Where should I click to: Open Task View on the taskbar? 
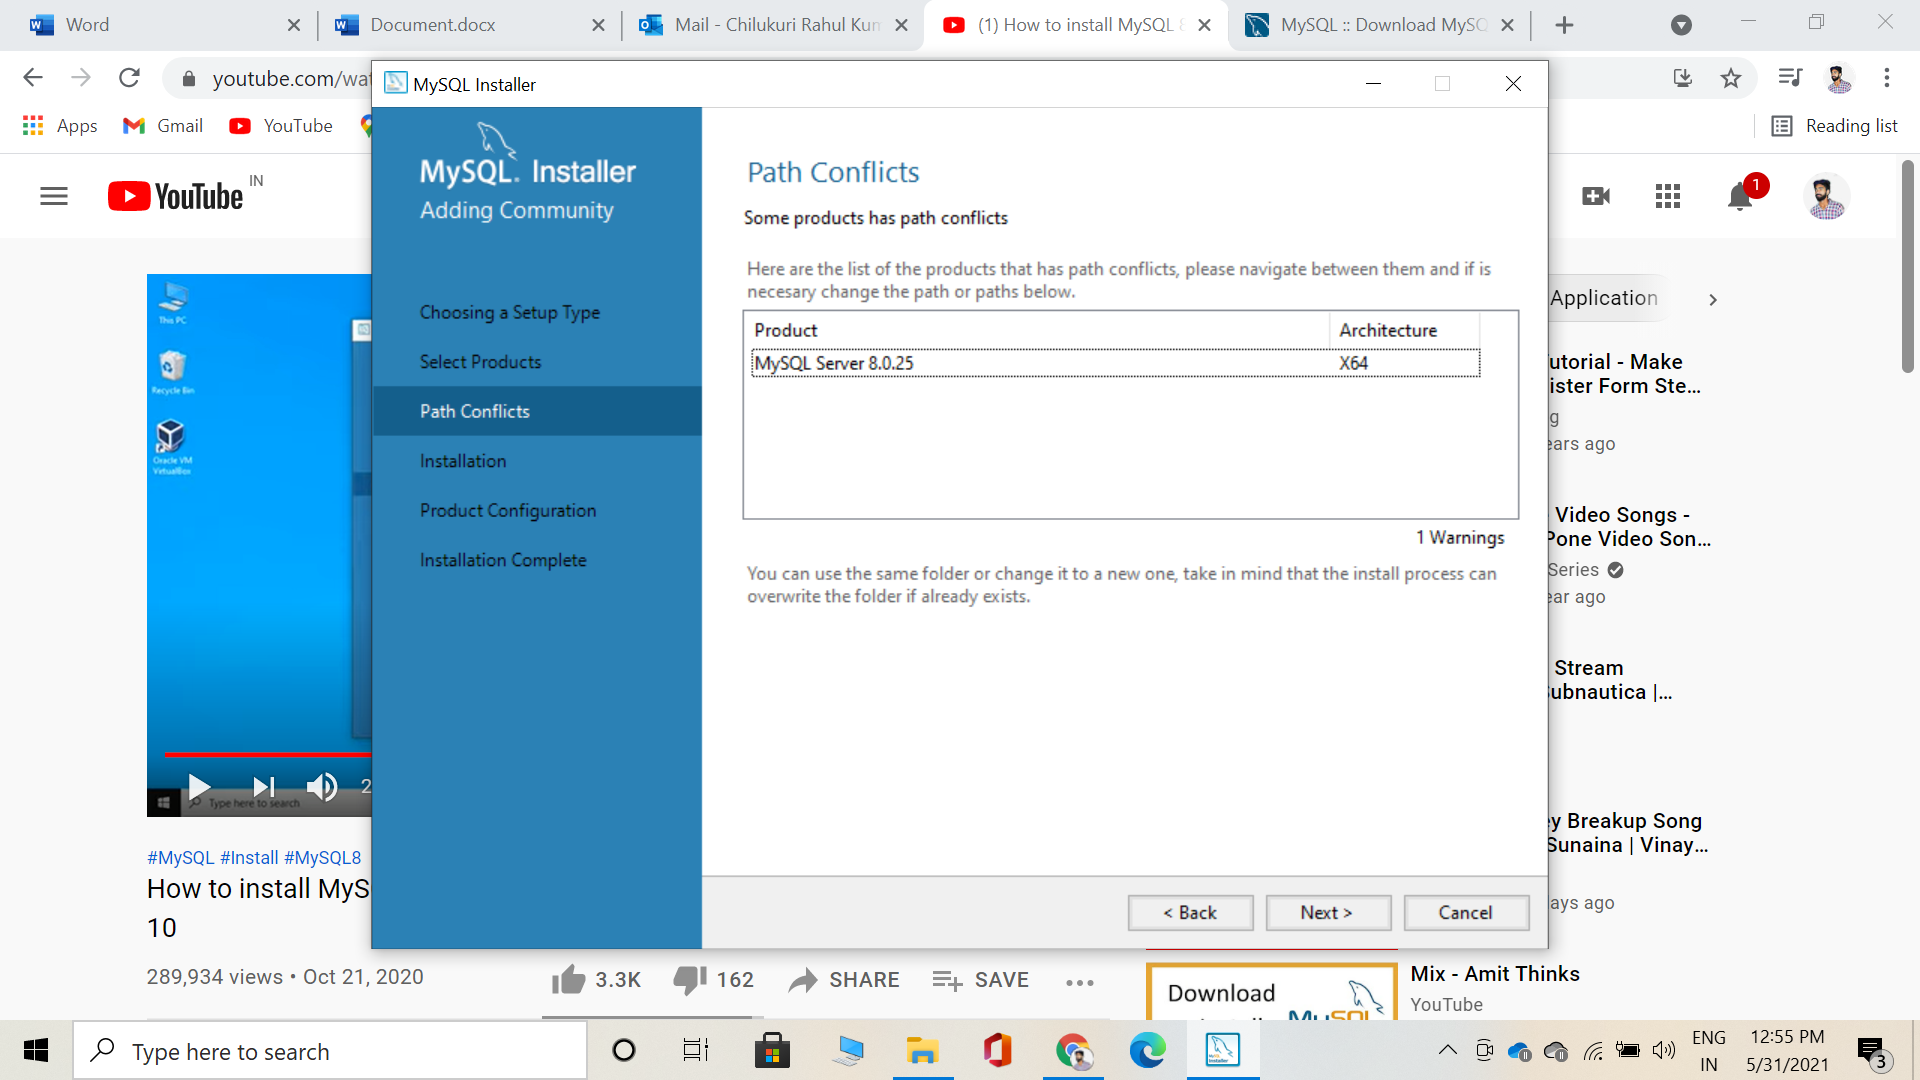click(x=696, y=1050)
